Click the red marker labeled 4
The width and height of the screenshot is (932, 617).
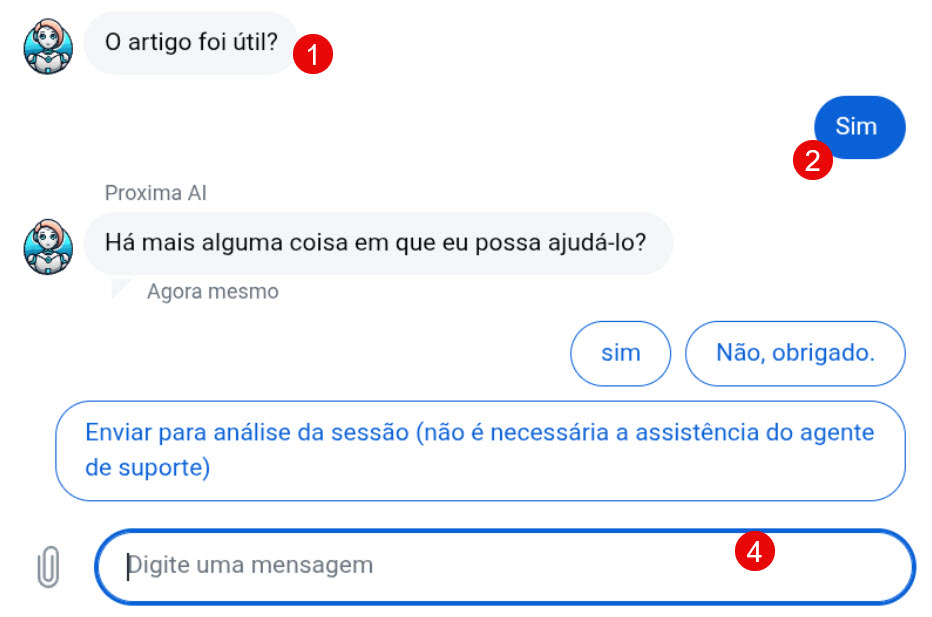[757, 549]
